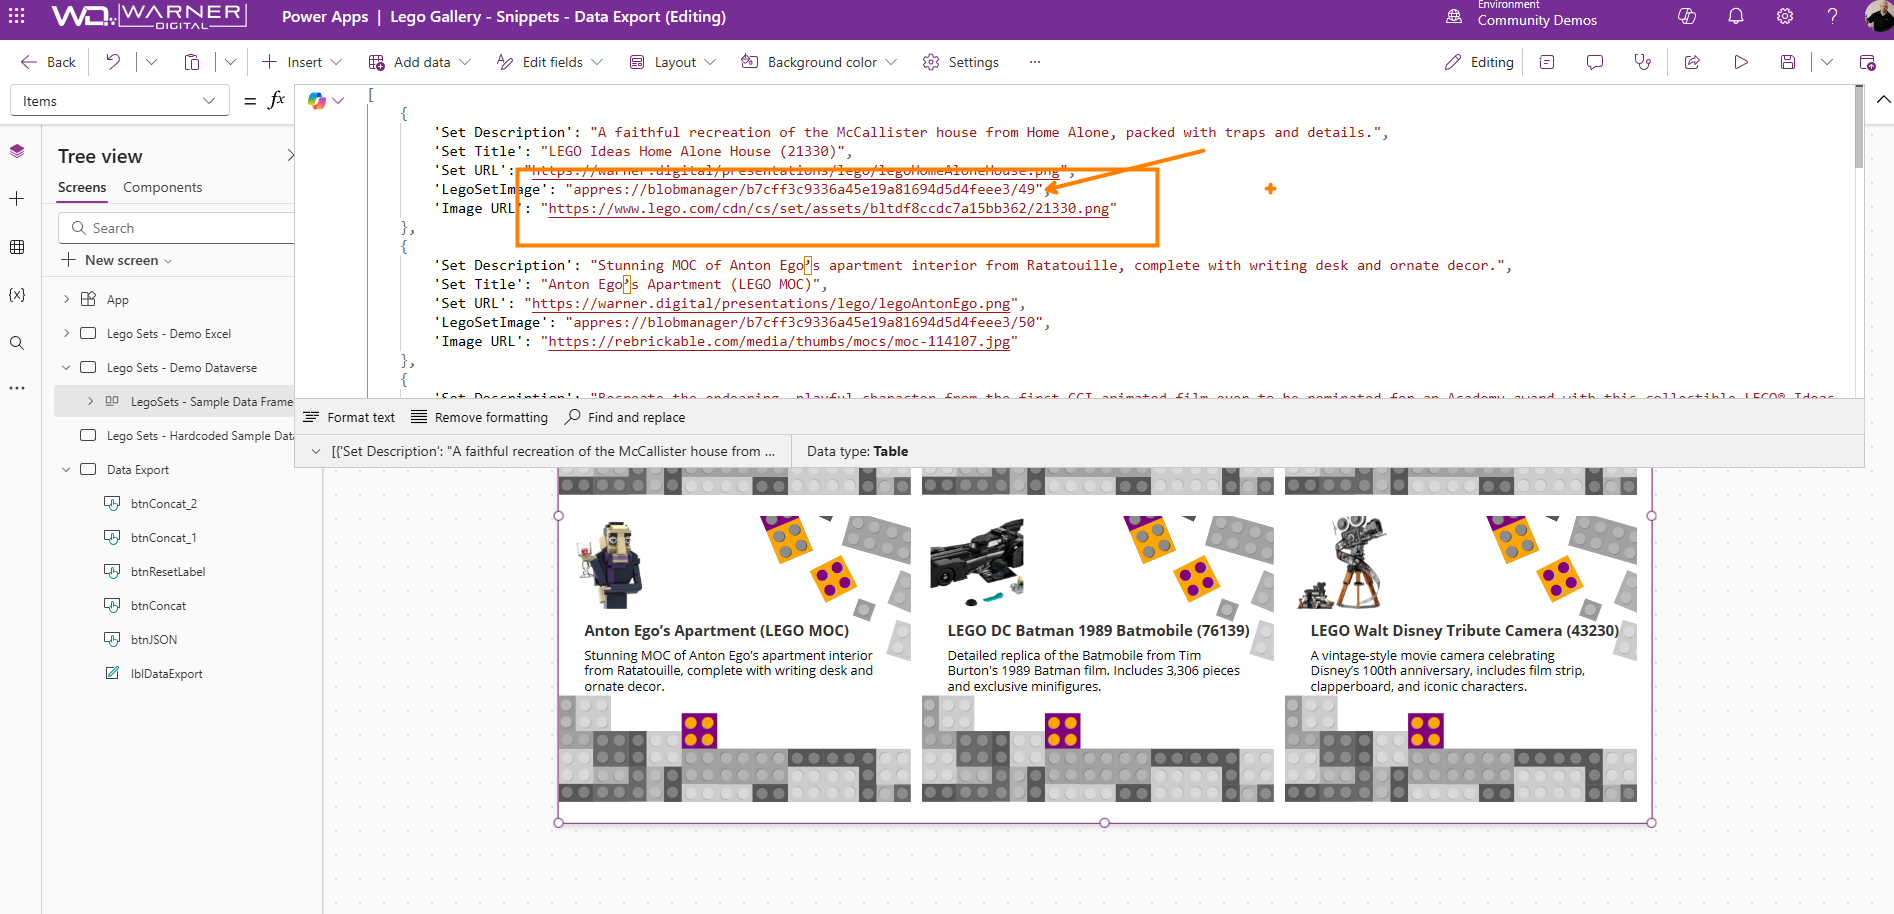Preview the app with the play icon
The height and width of the screenshot is (914, 1894).
(1741, 62)
